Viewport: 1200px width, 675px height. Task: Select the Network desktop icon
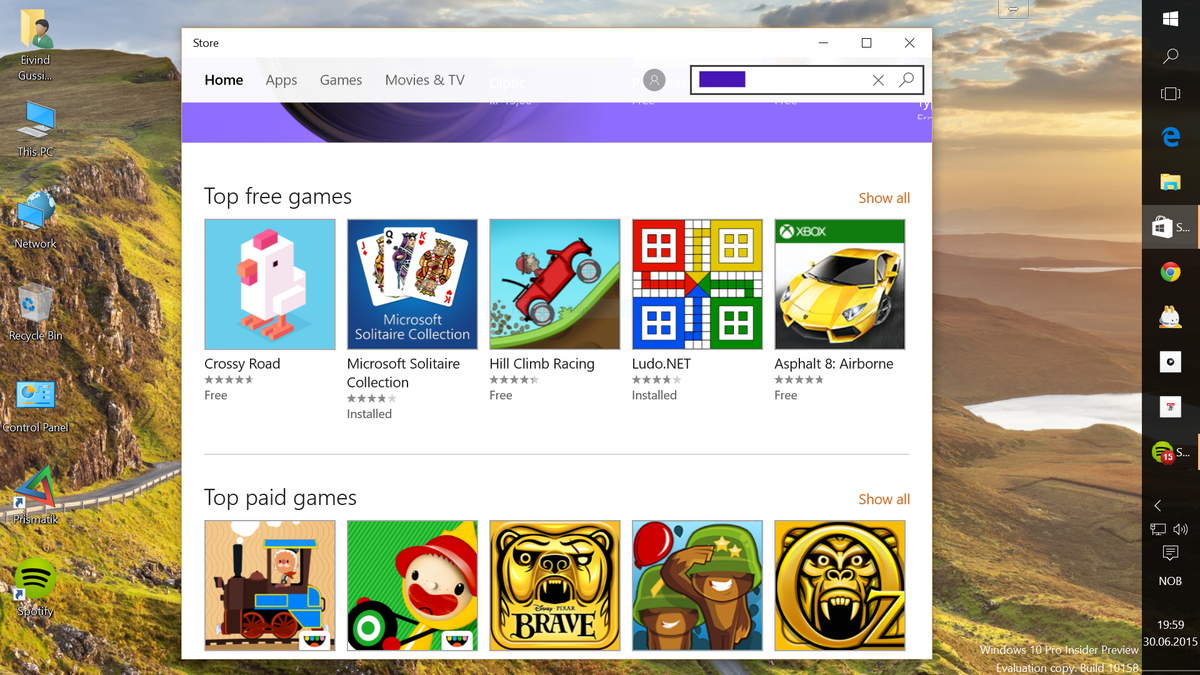pos(35,221)
